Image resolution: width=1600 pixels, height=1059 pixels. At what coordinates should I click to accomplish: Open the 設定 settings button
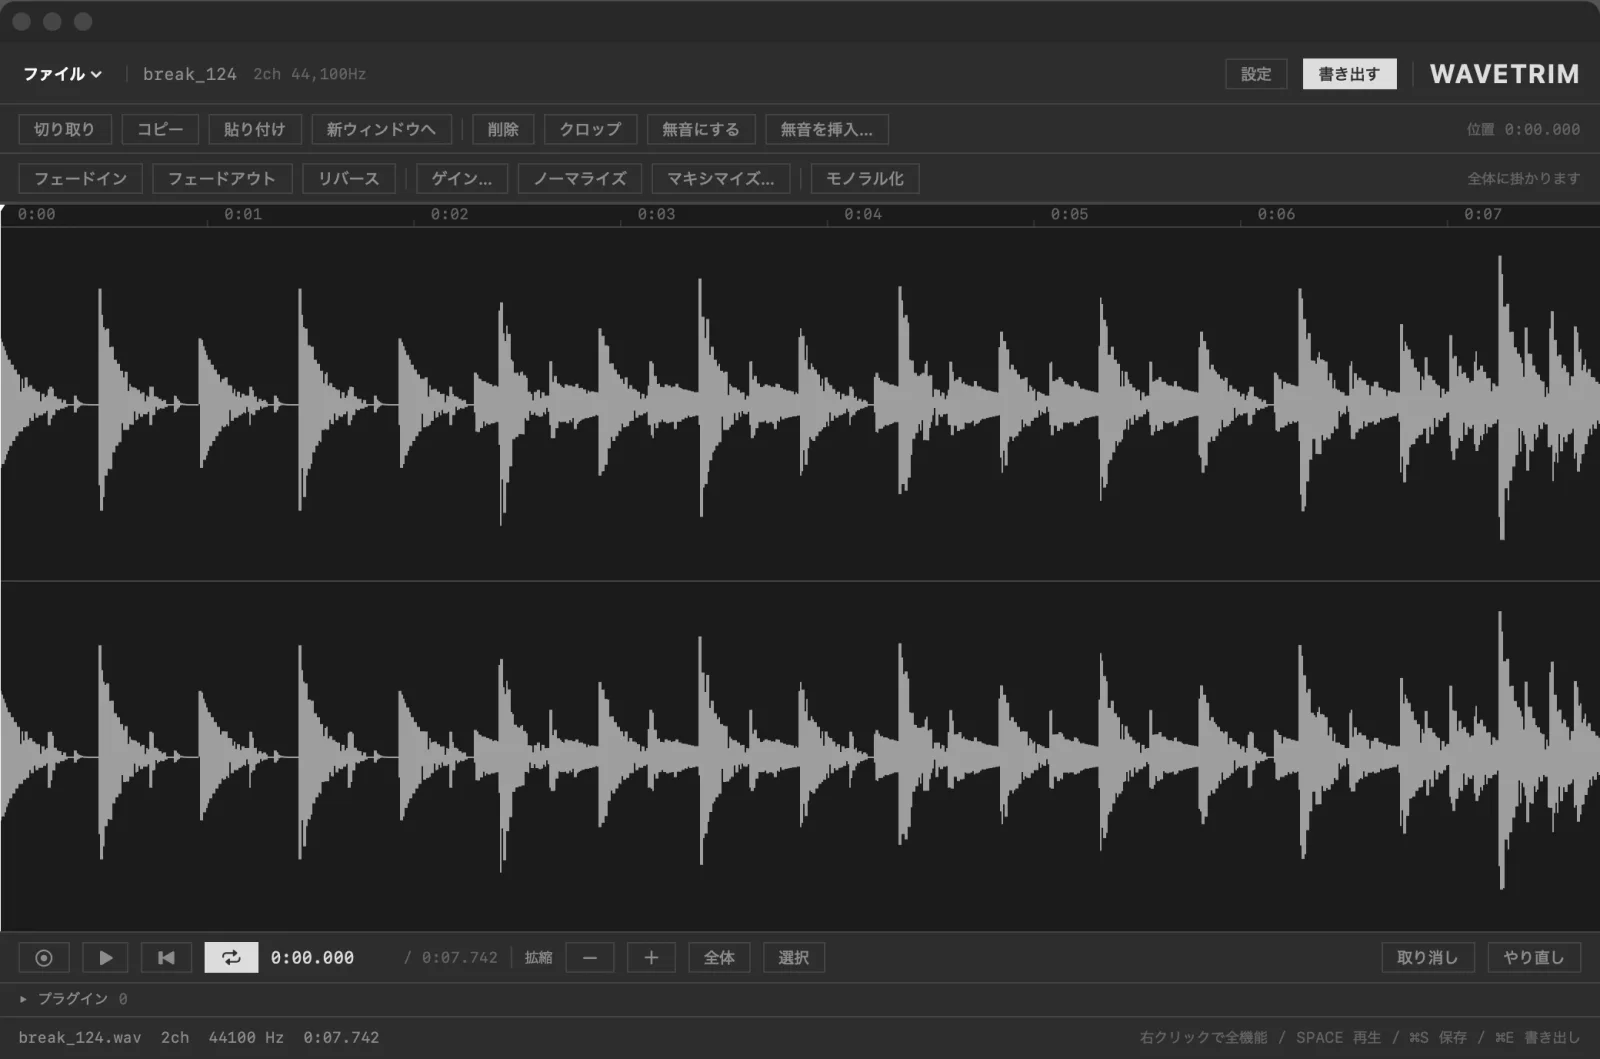tap(1256, 74)
